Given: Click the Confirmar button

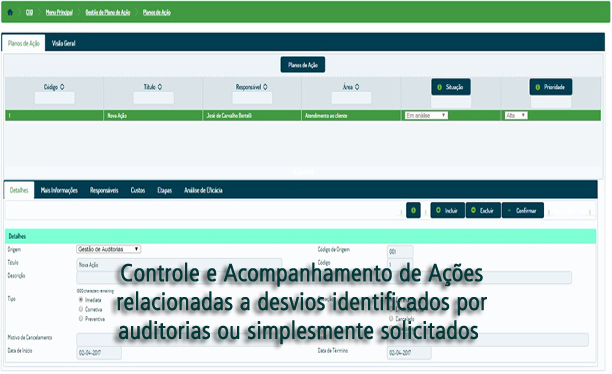Looking at the screenshot, I should pos(523,210).
